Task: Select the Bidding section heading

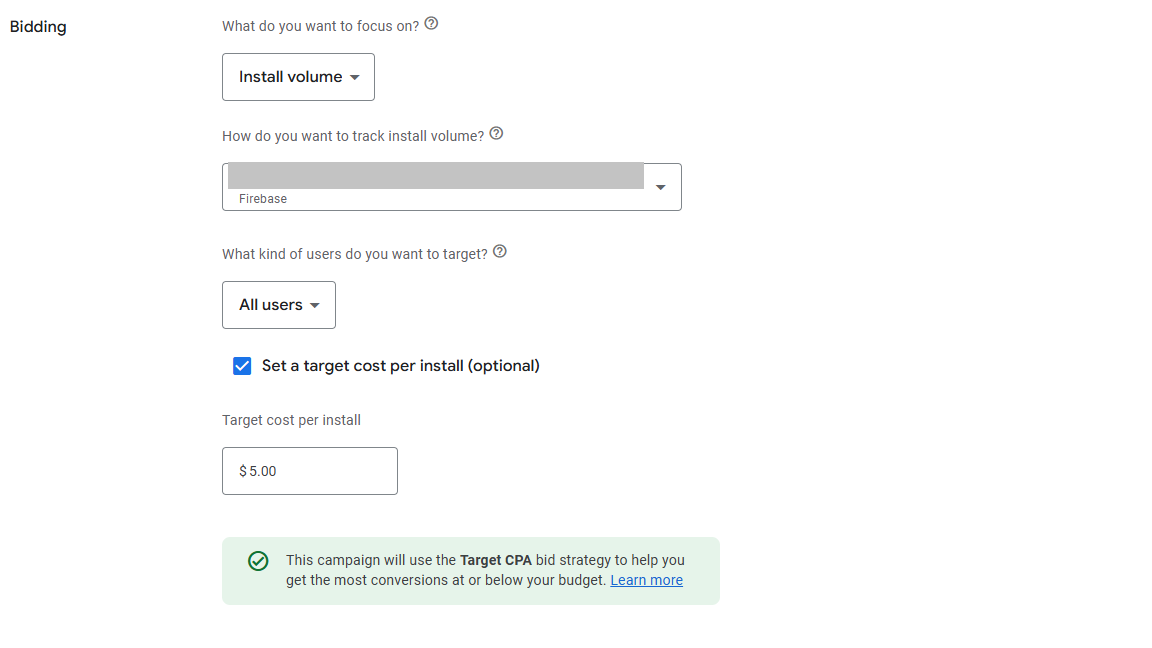Action: point(38,27)
